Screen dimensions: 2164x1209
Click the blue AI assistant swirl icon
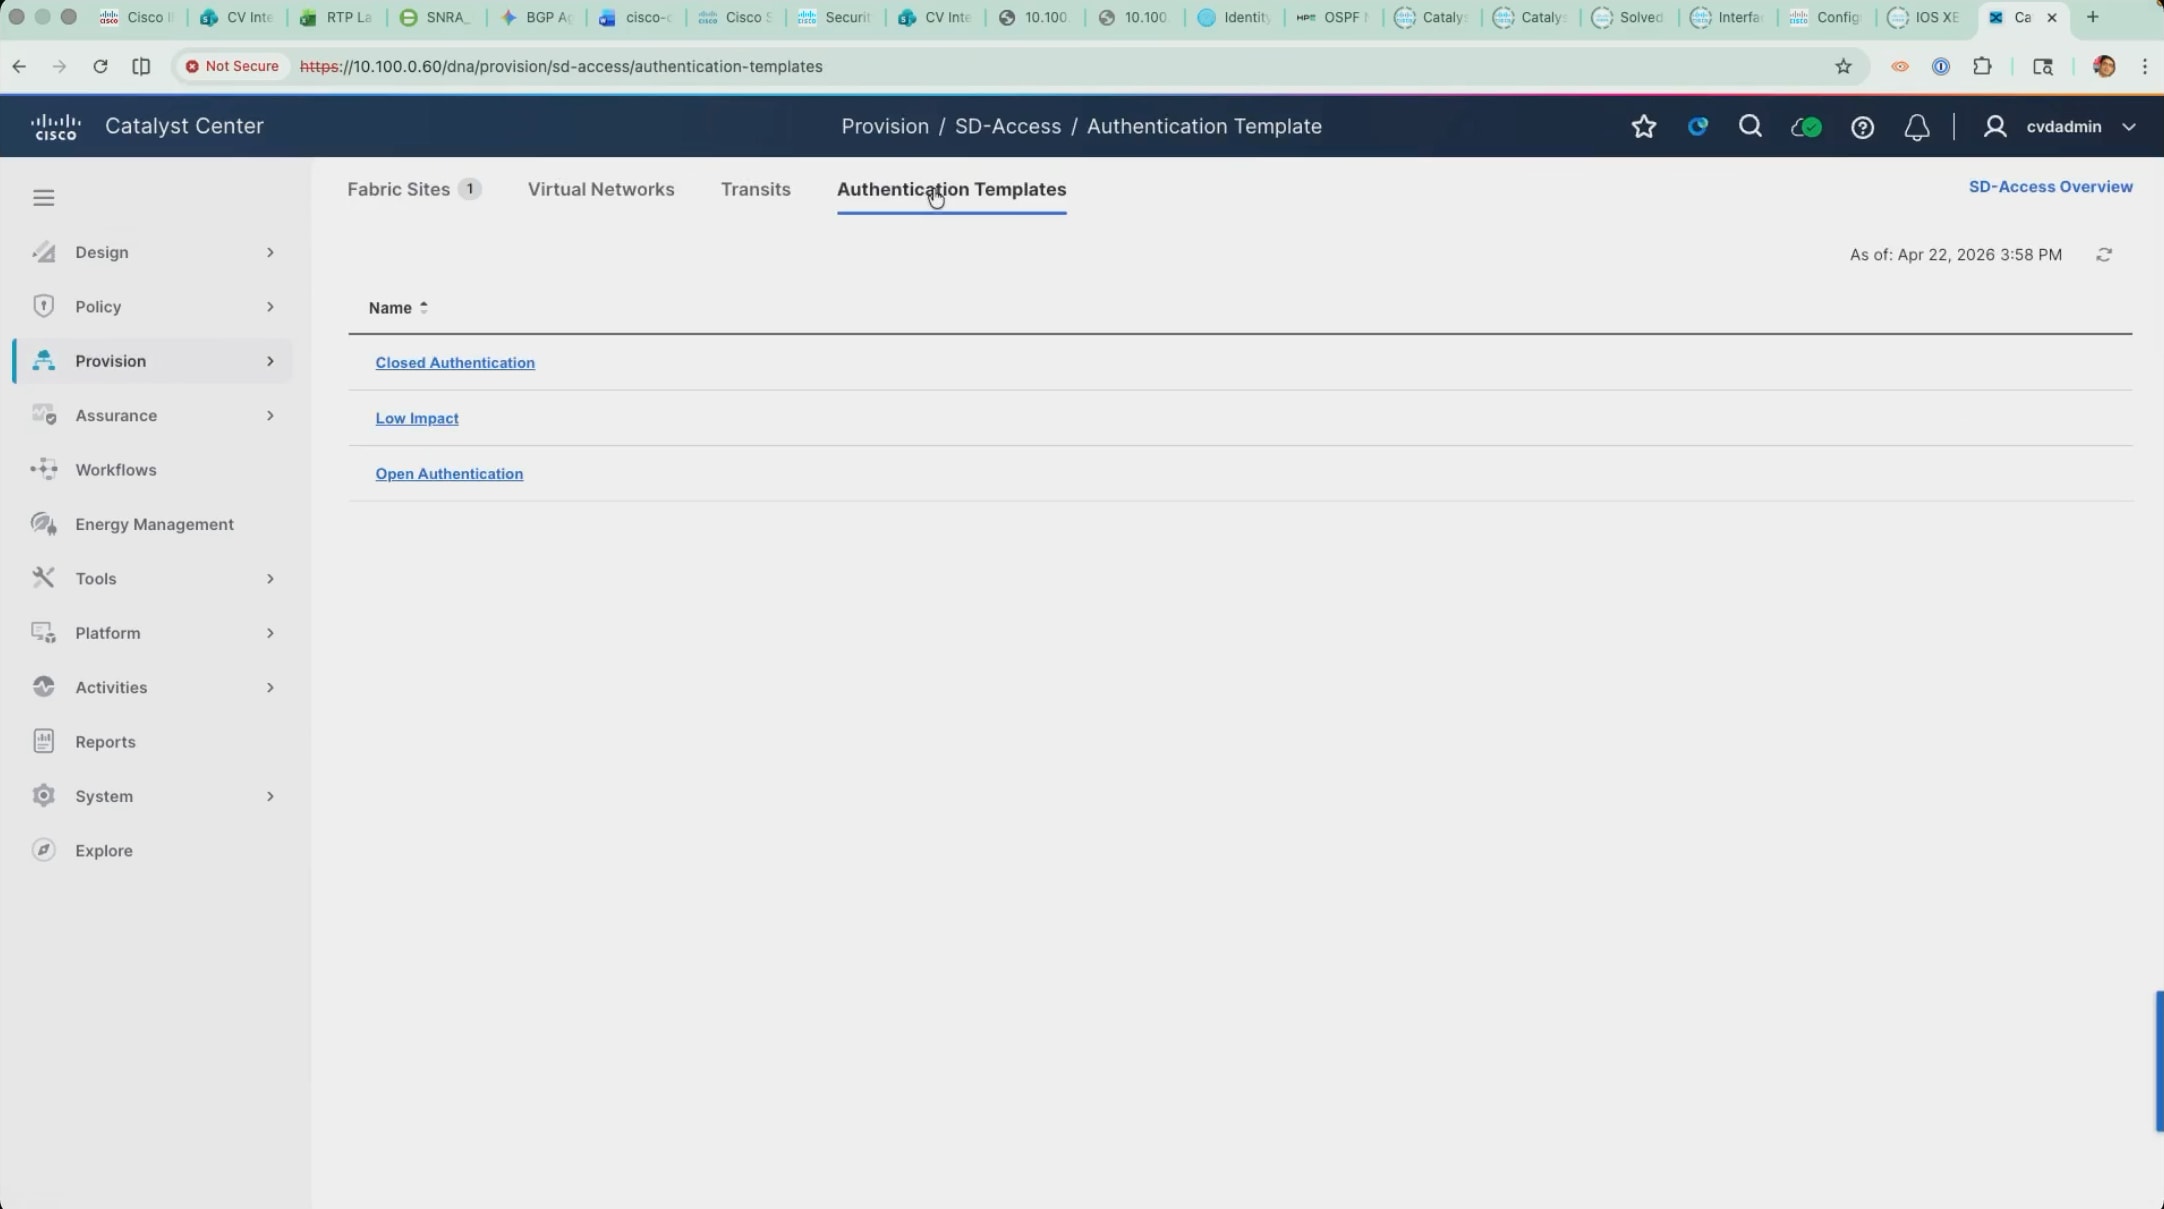point(1697,126)
